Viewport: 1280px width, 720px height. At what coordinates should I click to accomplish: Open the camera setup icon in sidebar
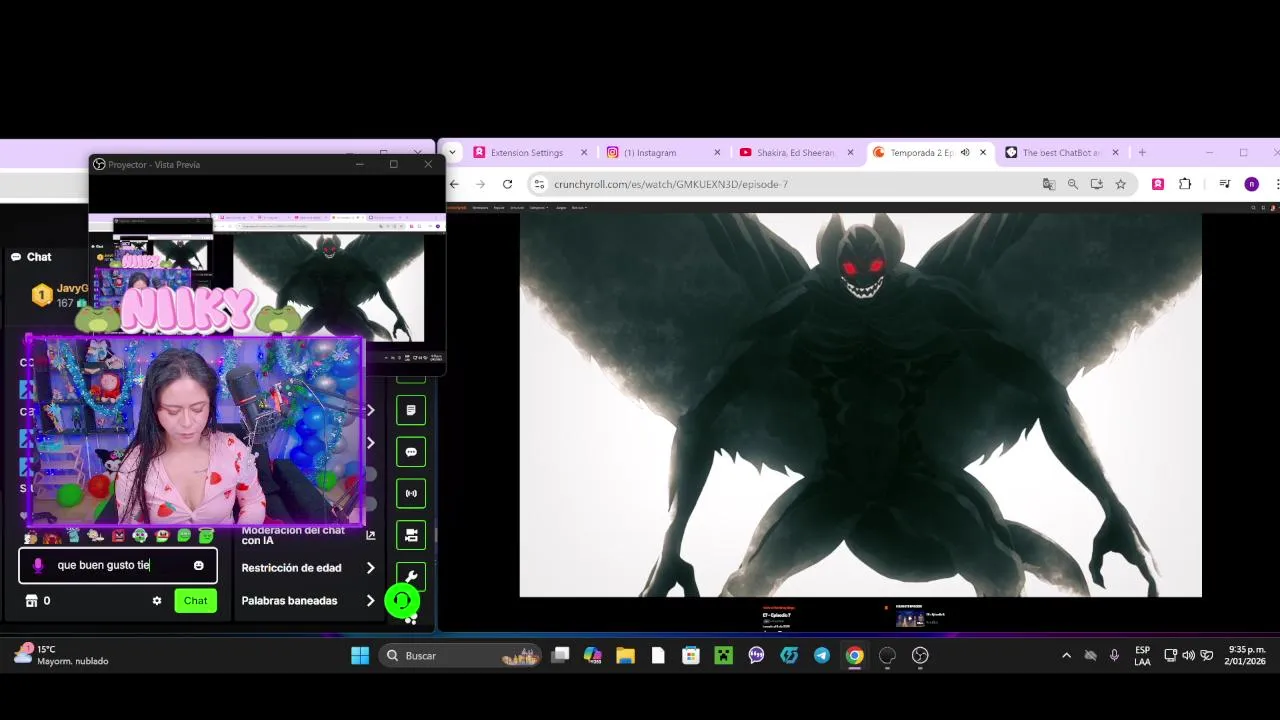(x=411, y=535)
